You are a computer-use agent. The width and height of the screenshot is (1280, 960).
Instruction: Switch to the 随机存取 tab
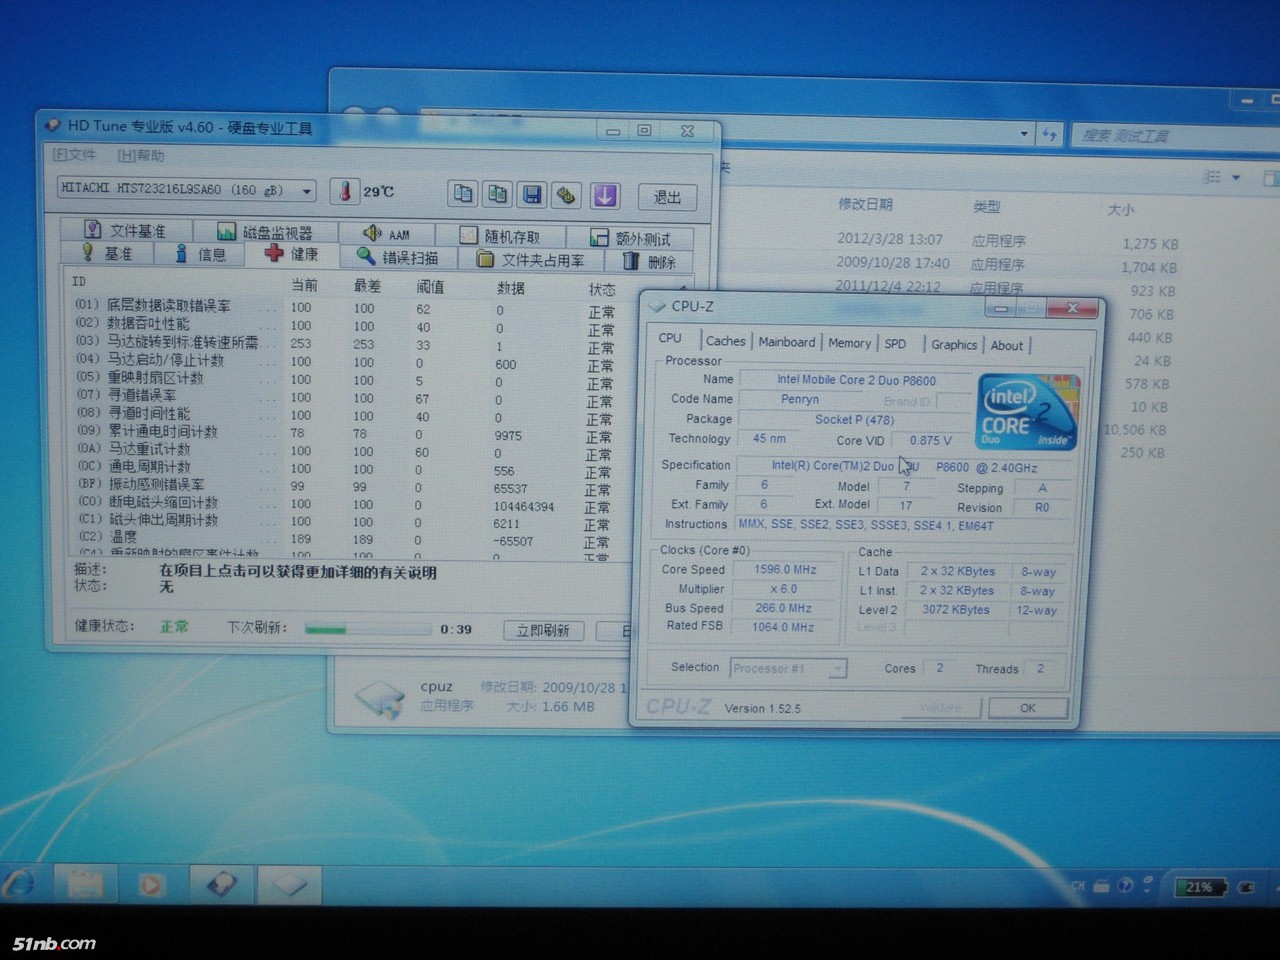click(x=500, y=236)
